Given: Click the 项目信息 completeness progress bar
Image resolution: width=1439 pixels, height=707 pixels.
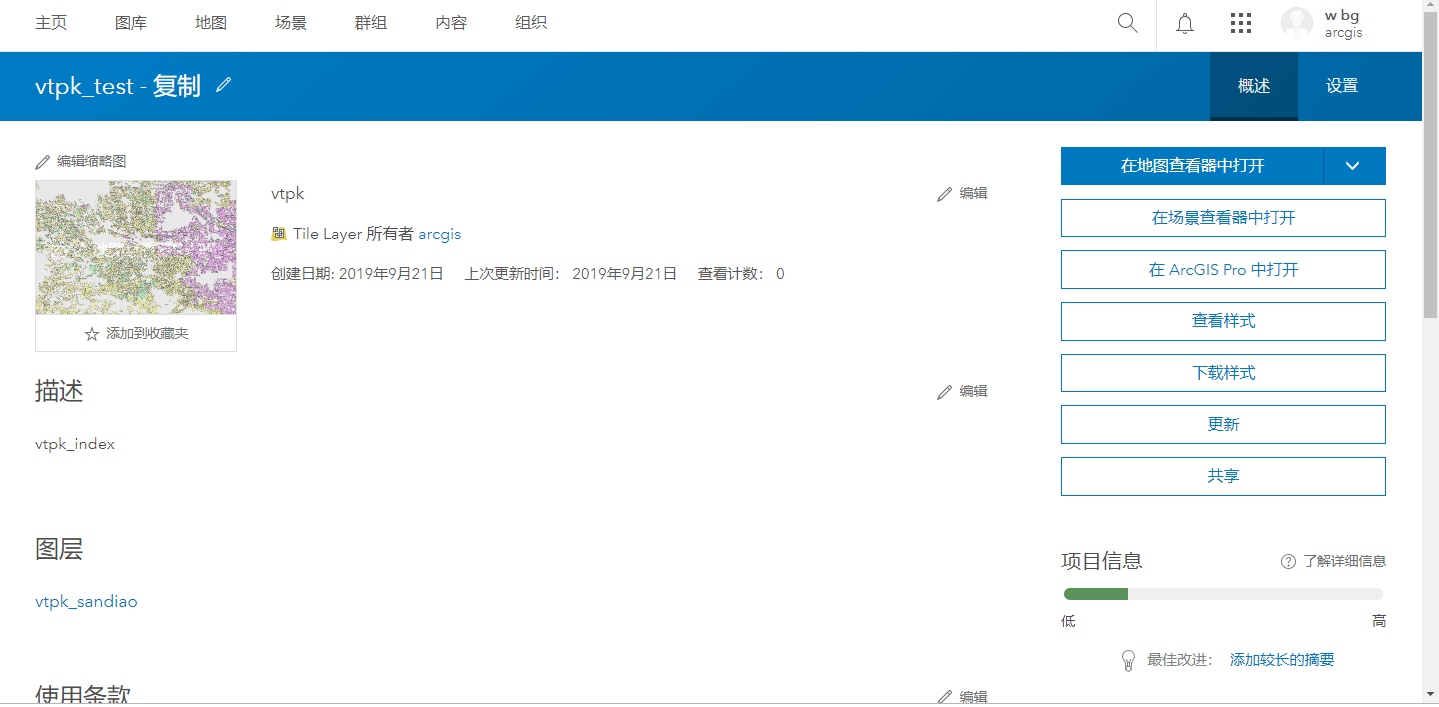Looking at the screenshot, I should tap(1223, 594).
